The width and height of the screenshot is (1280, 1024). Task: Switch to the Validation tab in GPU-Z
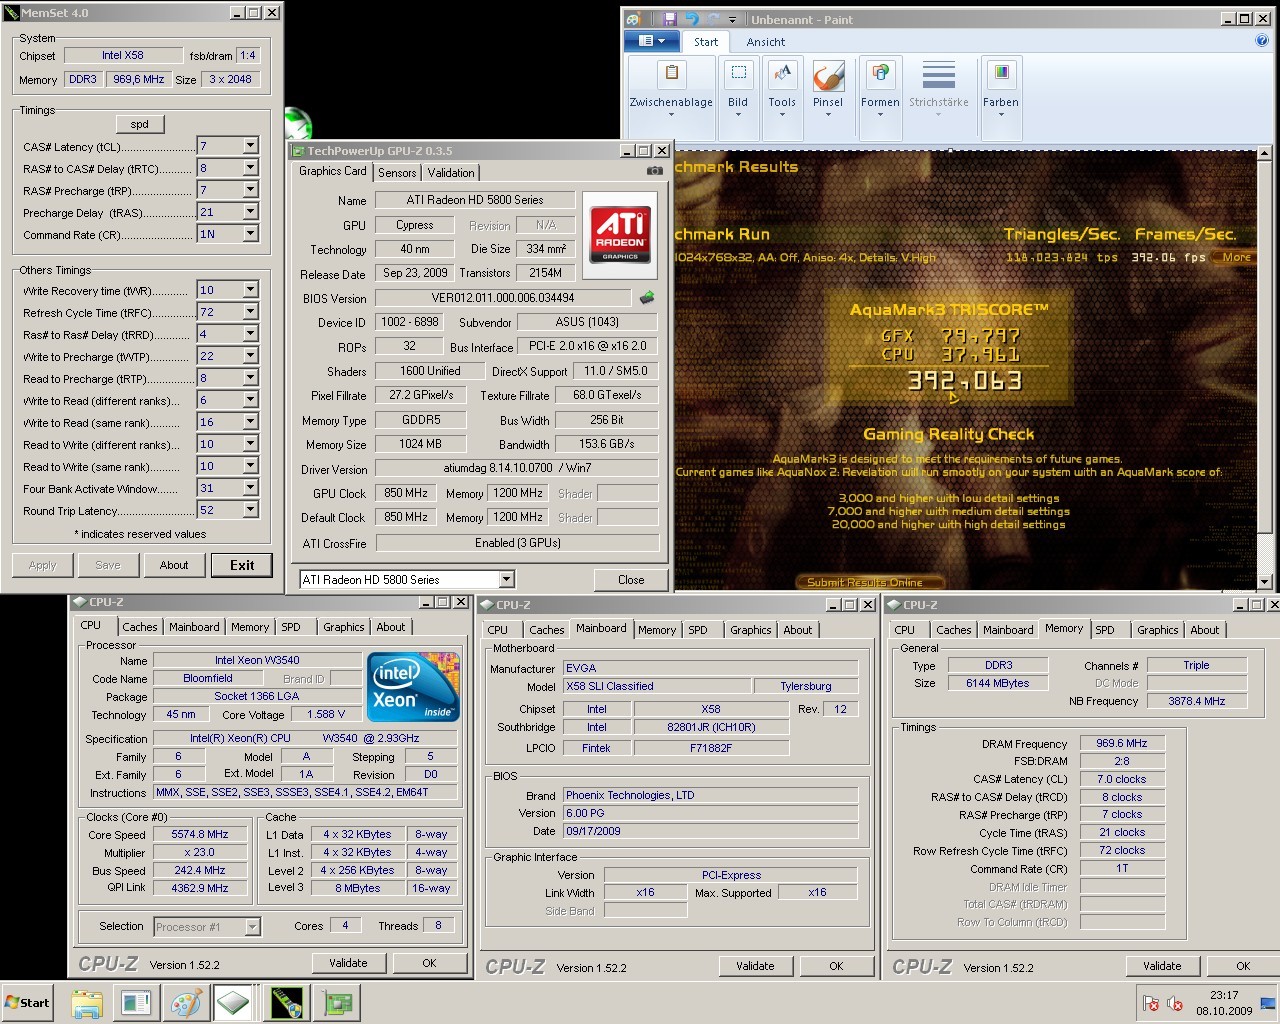(451, 172)
